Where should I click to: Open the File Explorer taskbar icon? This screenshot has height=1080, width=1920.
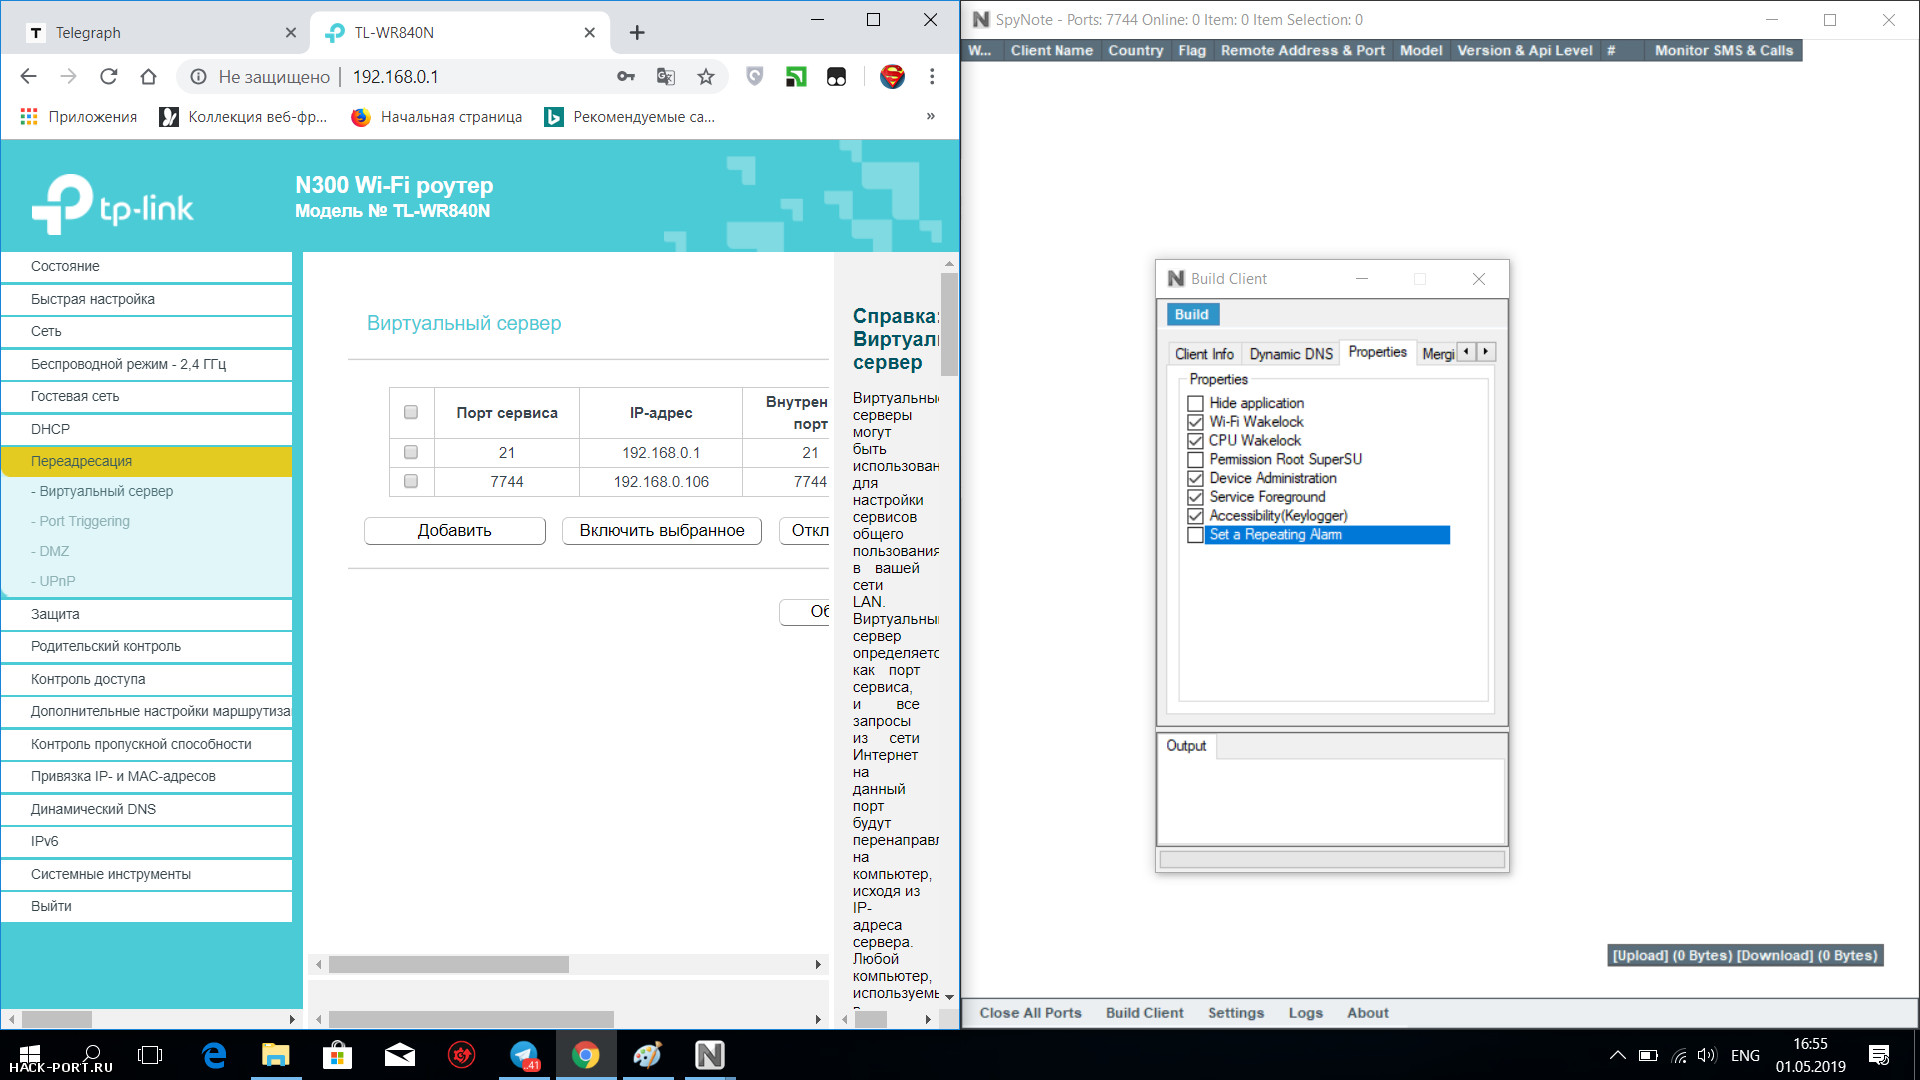point(275,1055)
